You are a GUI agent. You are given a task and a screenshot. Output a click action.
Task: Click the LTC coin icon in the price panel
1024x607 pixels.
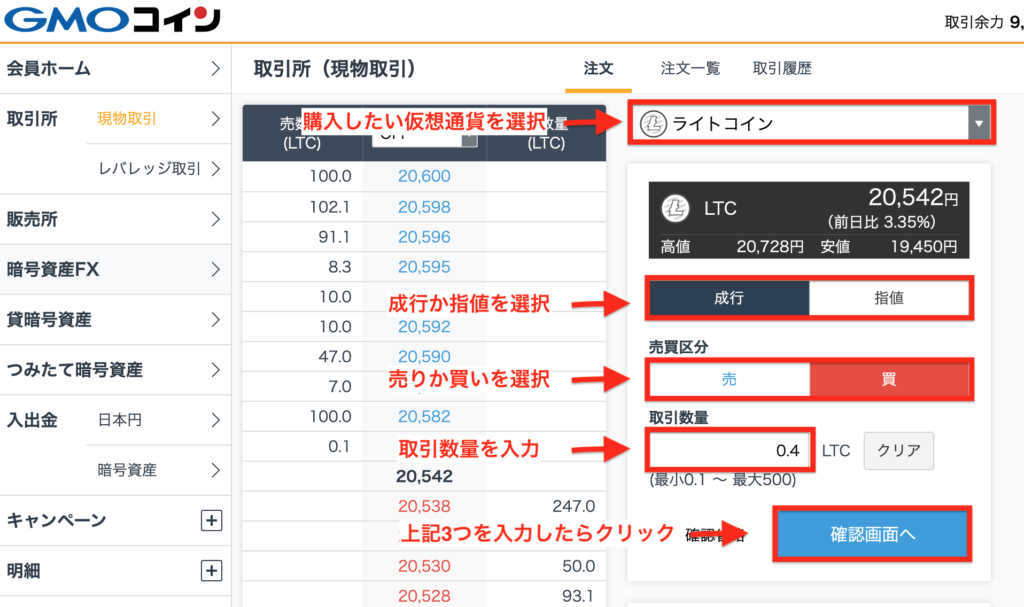[x=675, y=208]
